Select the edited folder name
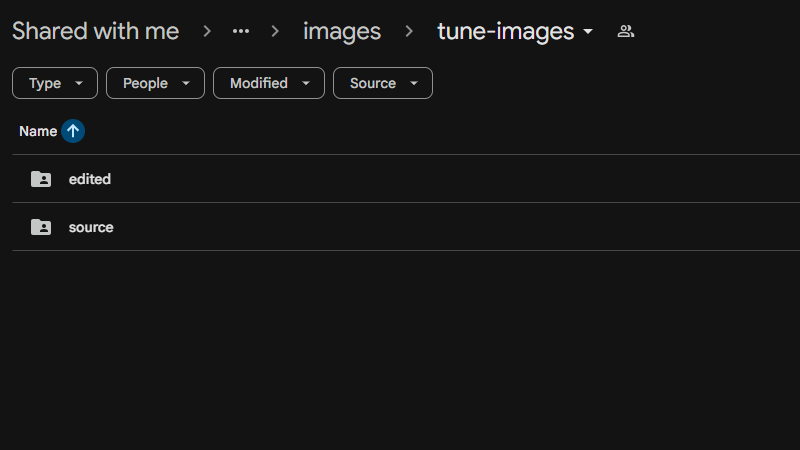 point(90,179)
